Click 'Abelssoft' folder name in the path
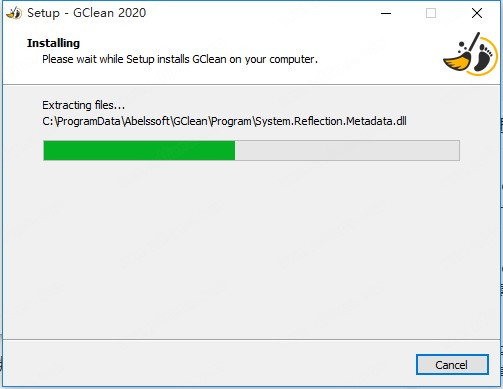 (147, 121)
